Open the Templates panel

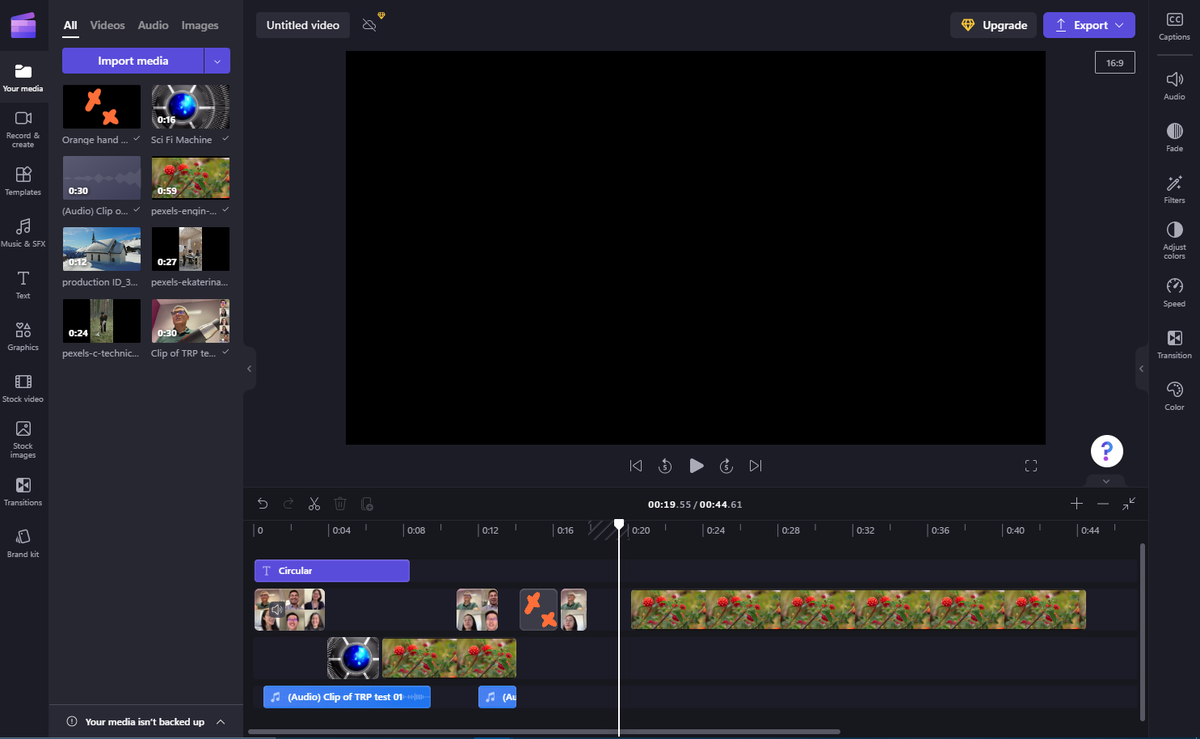coord(23,182)
